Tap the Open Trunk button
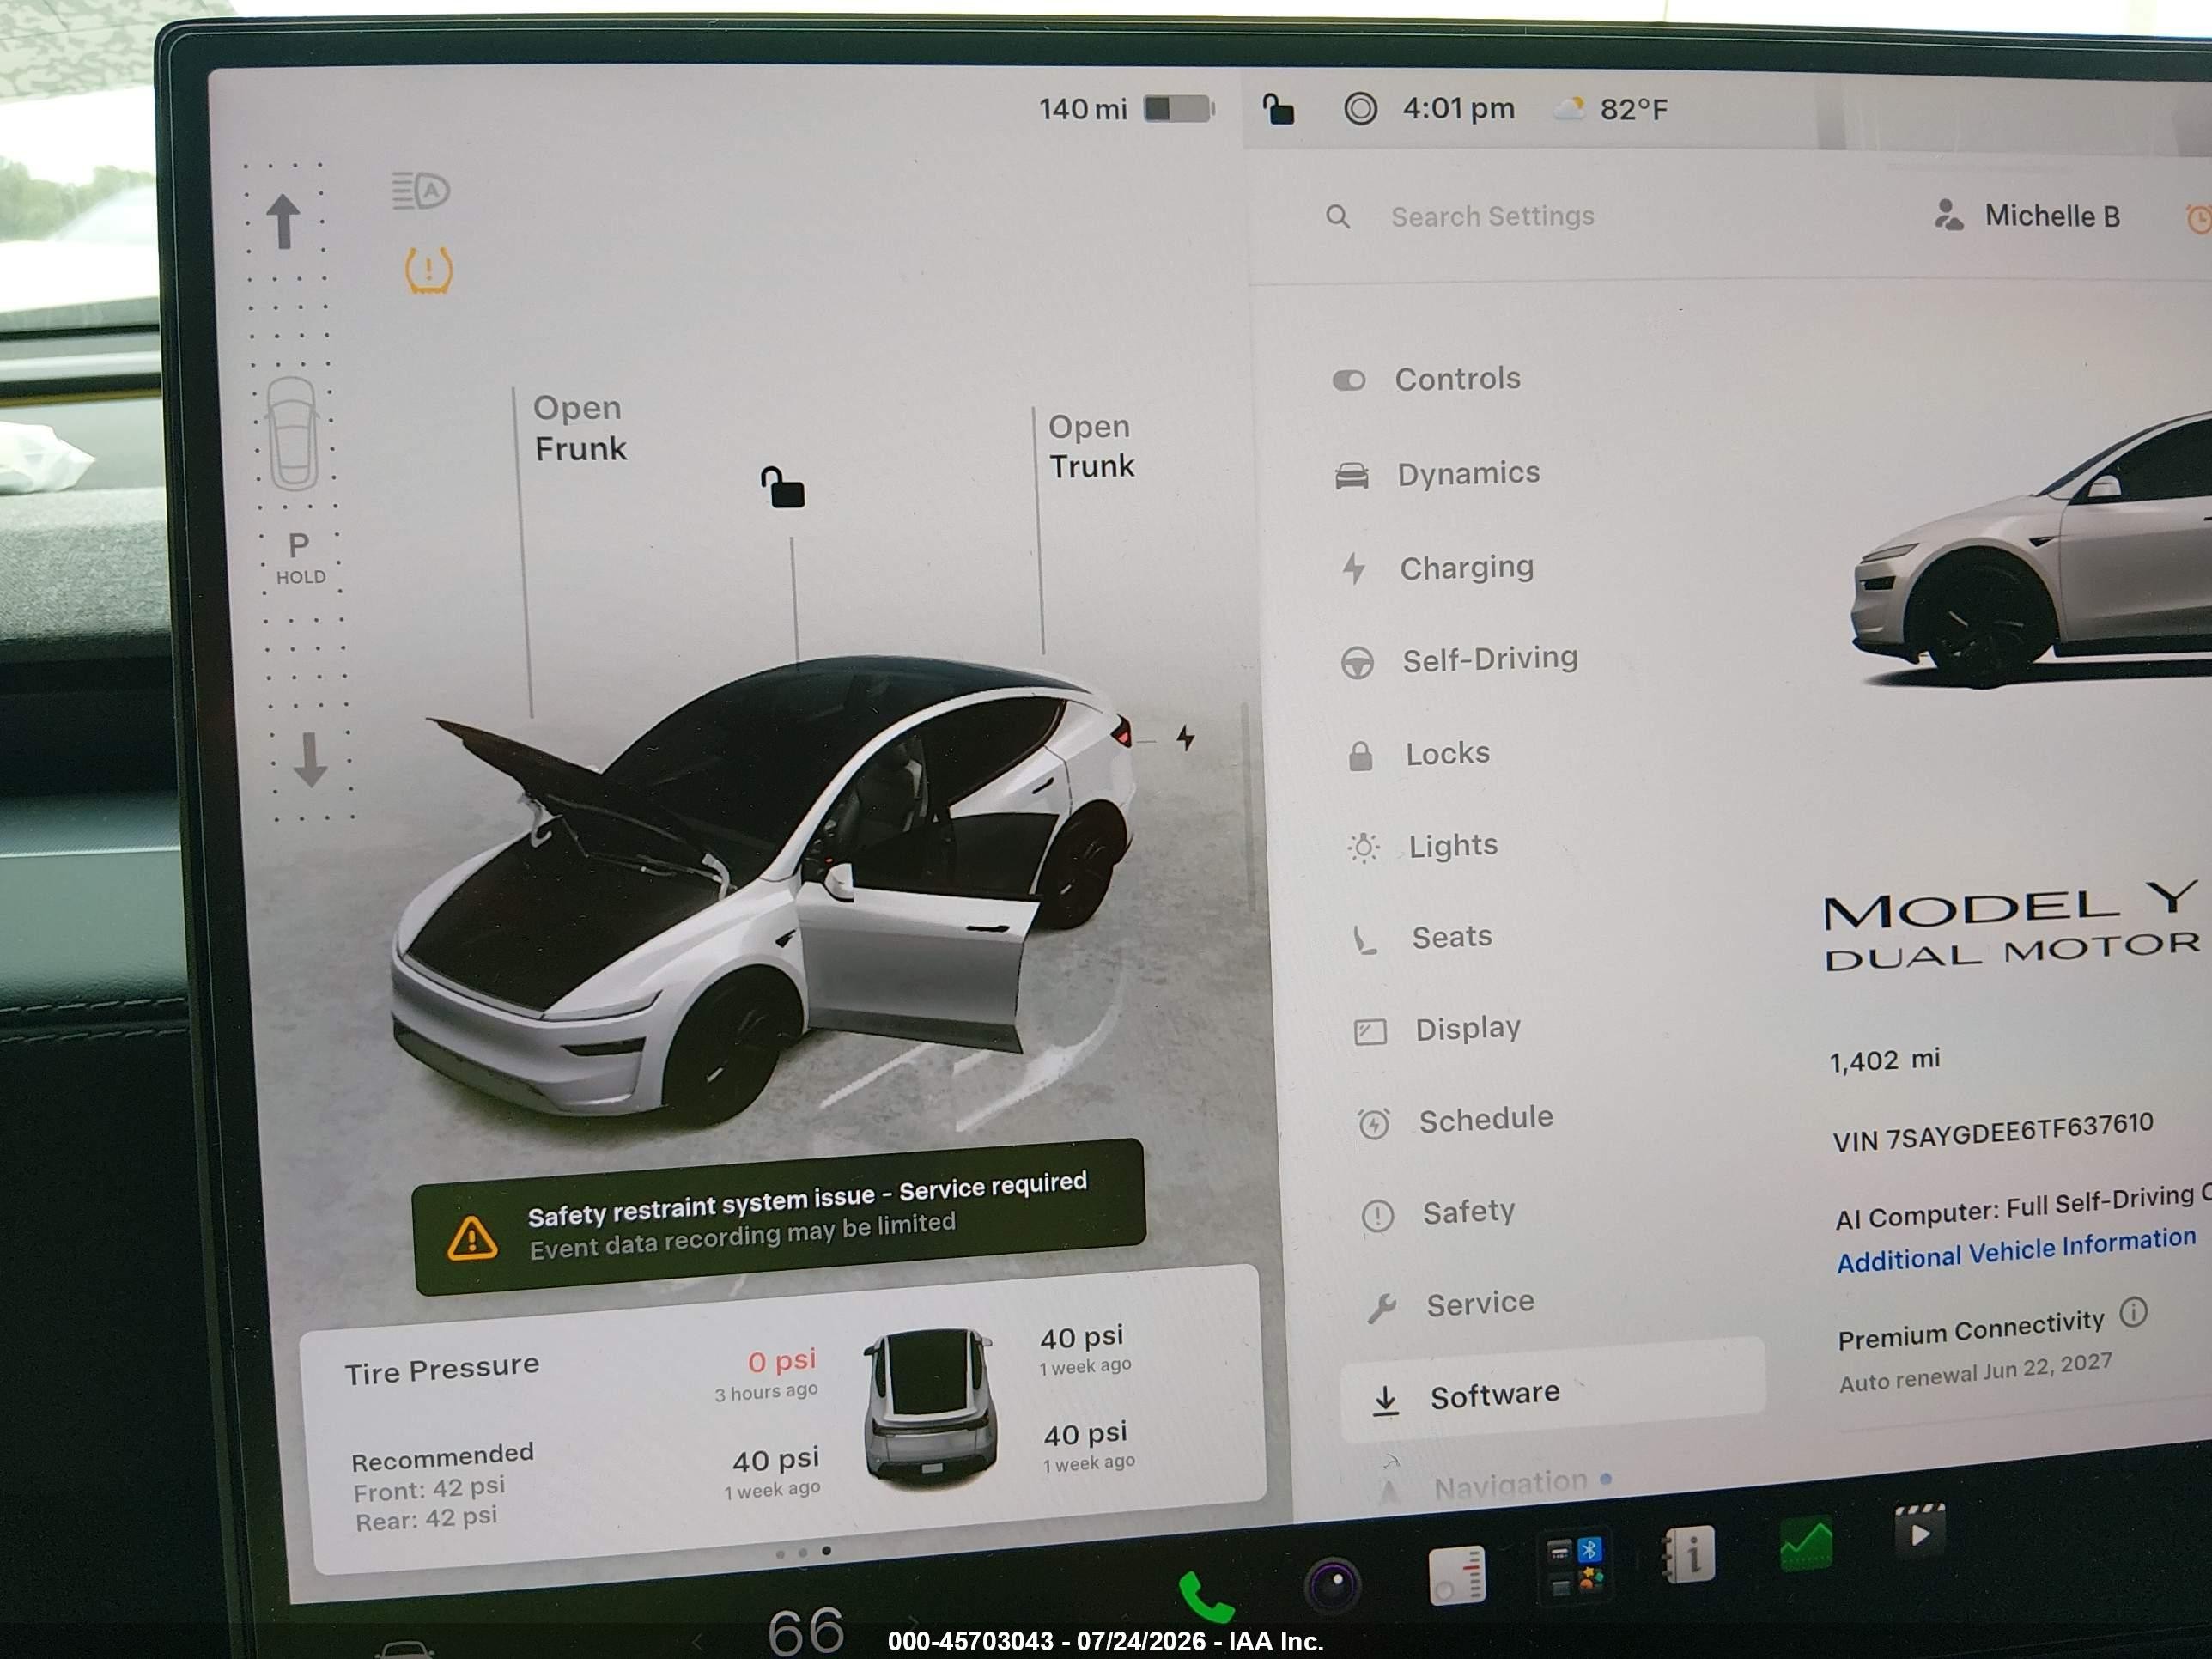Screen dimensions: 2212x1659 (x=1091, y=446)
